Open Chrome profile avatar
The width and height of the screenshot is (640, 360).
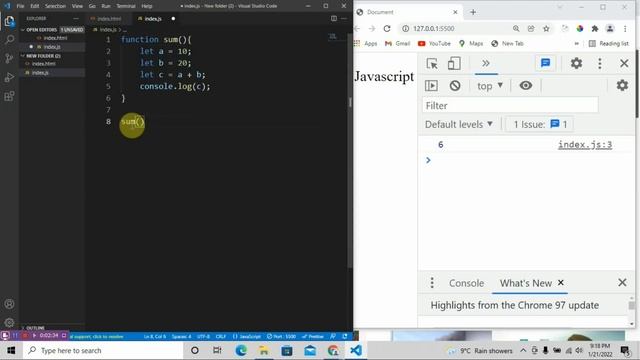[x=610, y=29]
